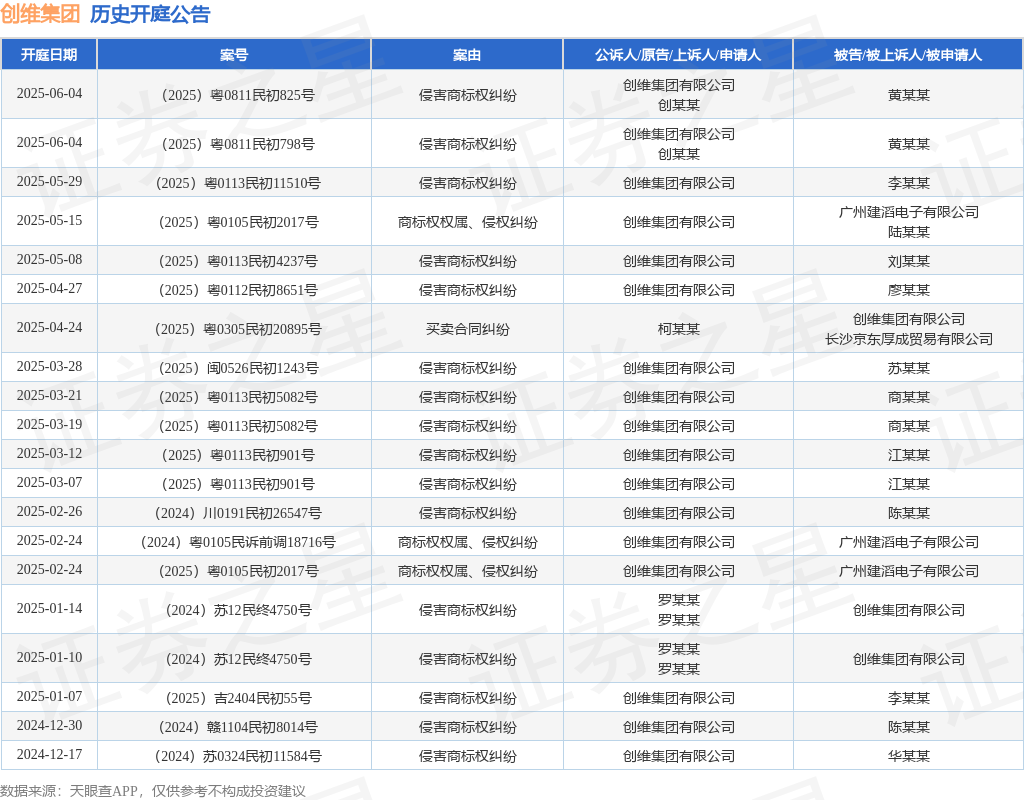Select case number 粤0113民初4237号
The image size is (1024, 800).
[x=238, y=262]
